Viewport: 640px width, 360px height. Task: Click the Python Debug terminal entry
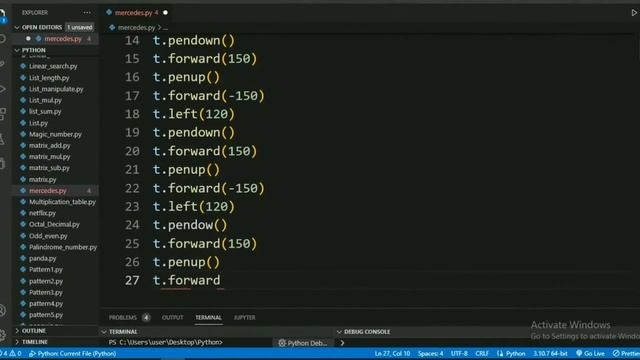(303, 343)
